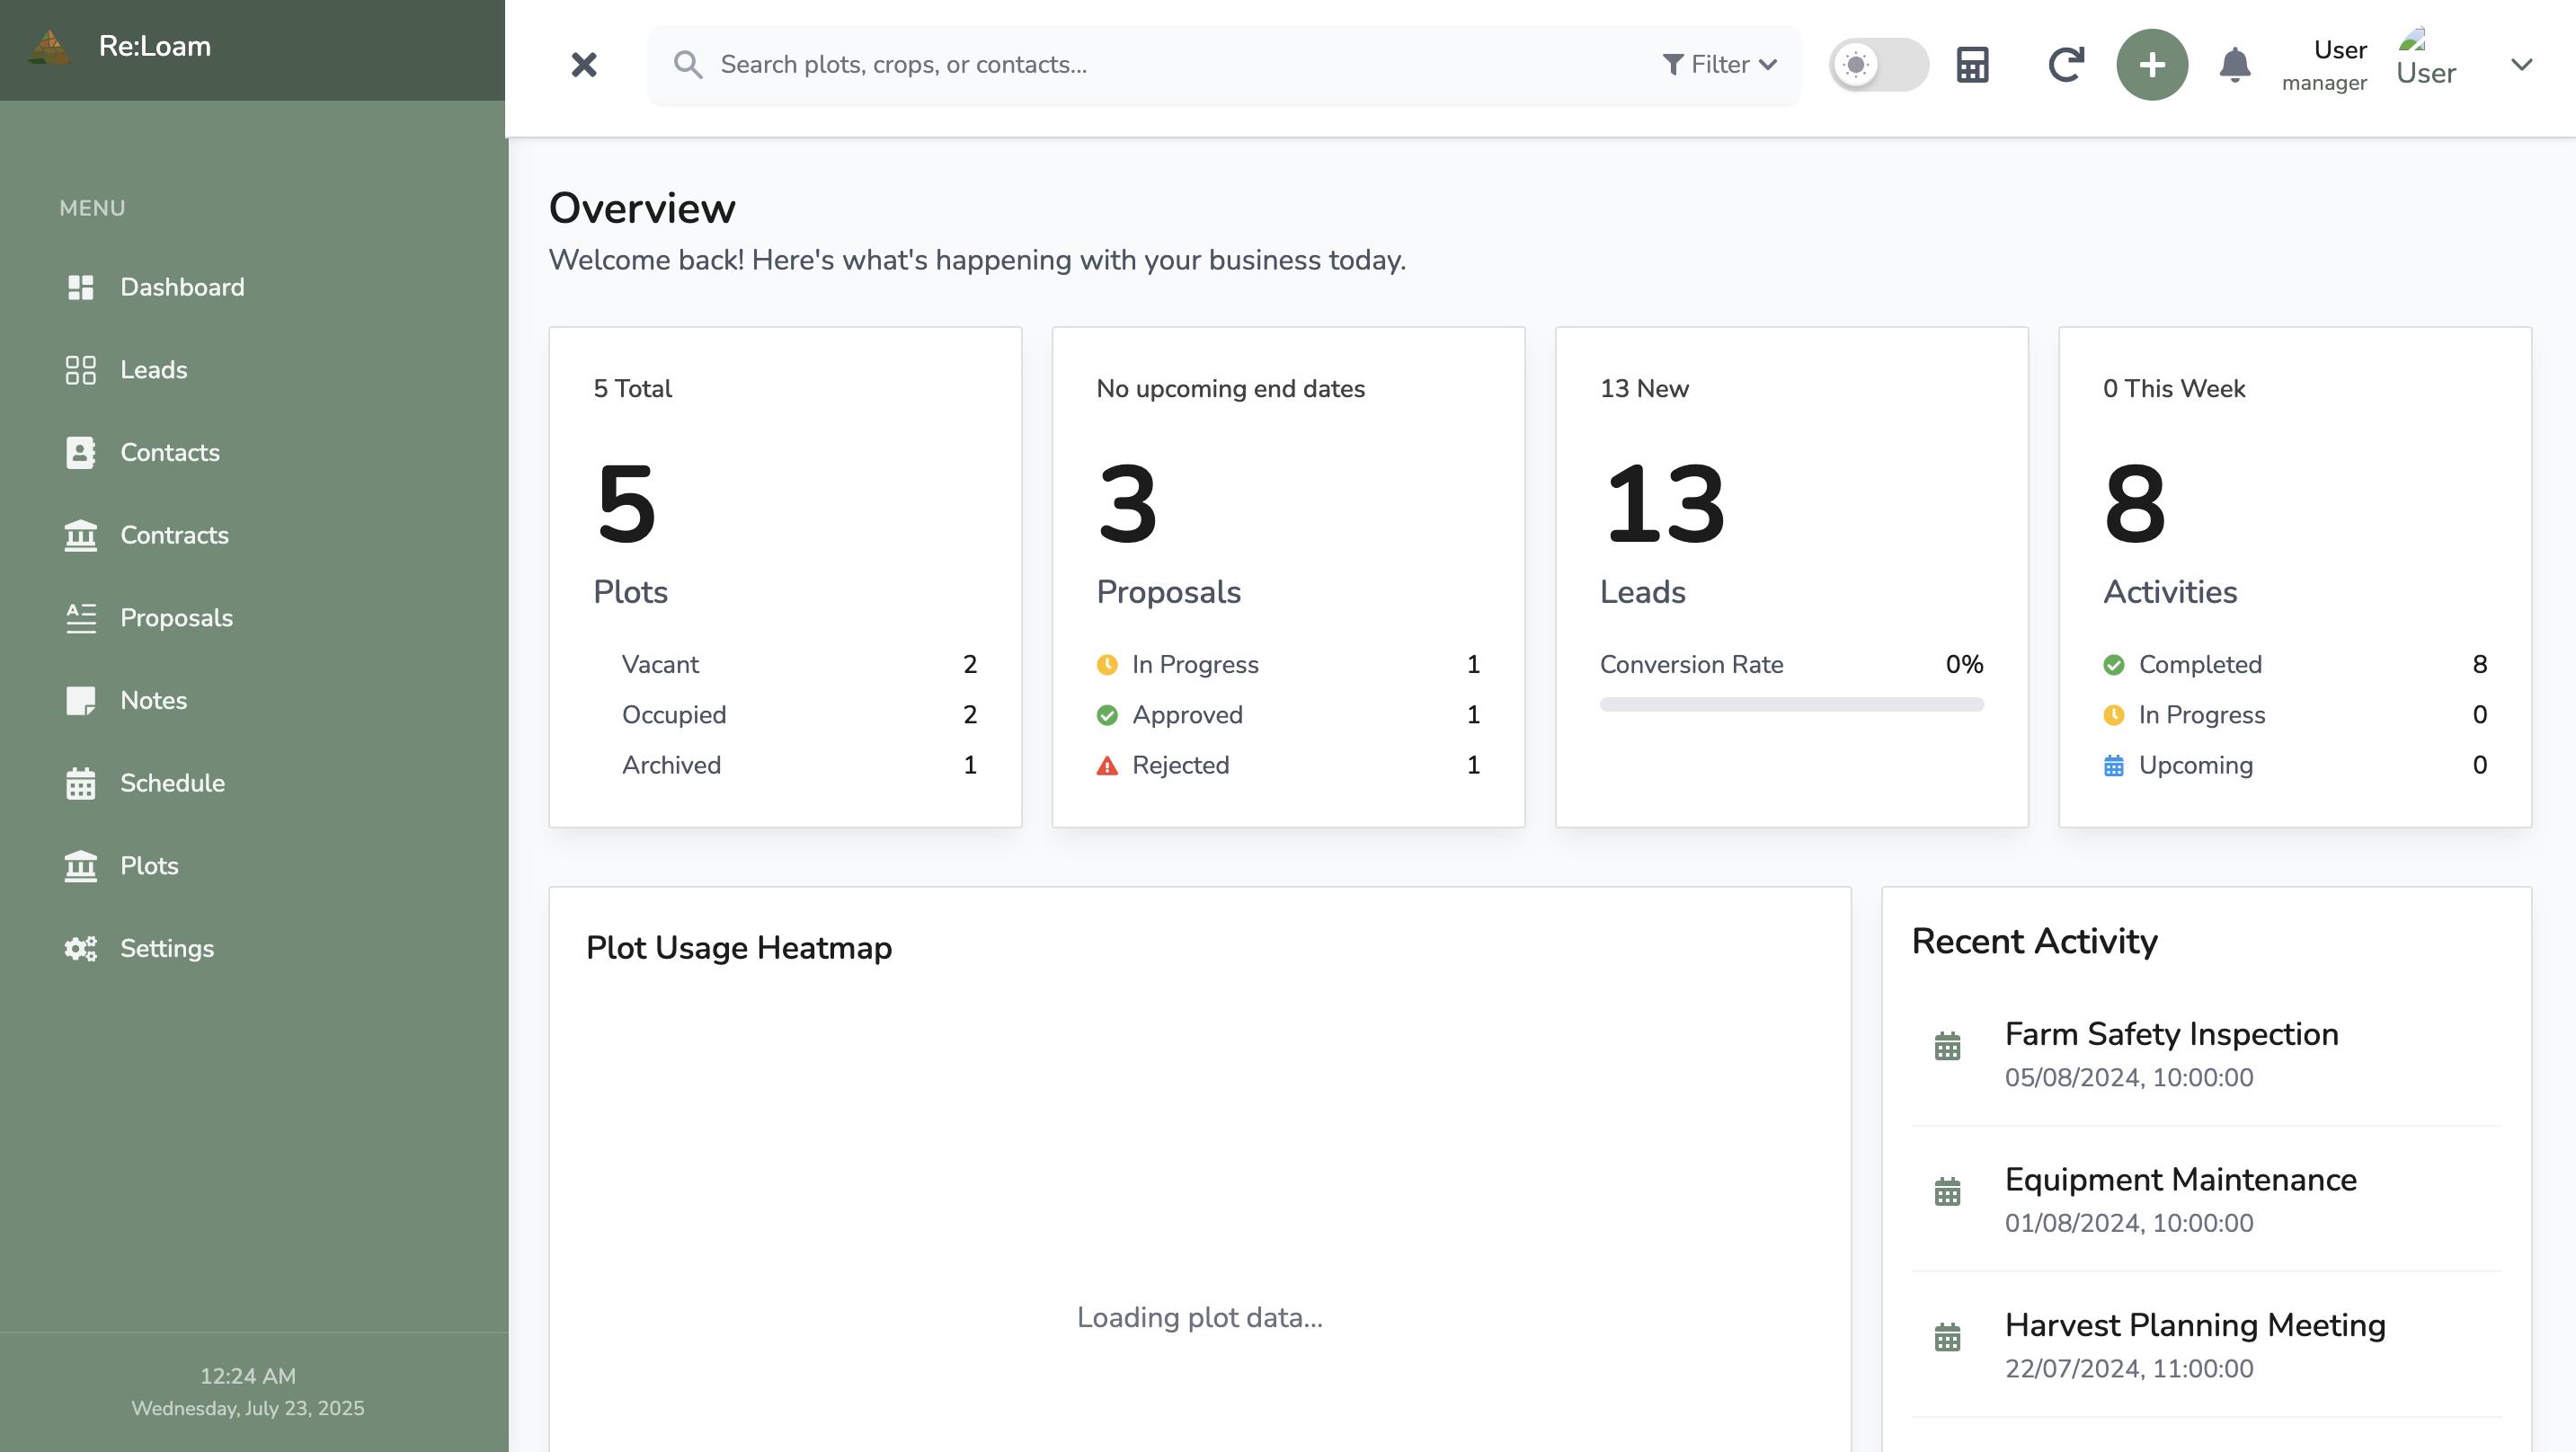The height and width of the screenshot is (1452, 2576).
Task: Open the Proposals section
Action: click(x=176, y=618)
